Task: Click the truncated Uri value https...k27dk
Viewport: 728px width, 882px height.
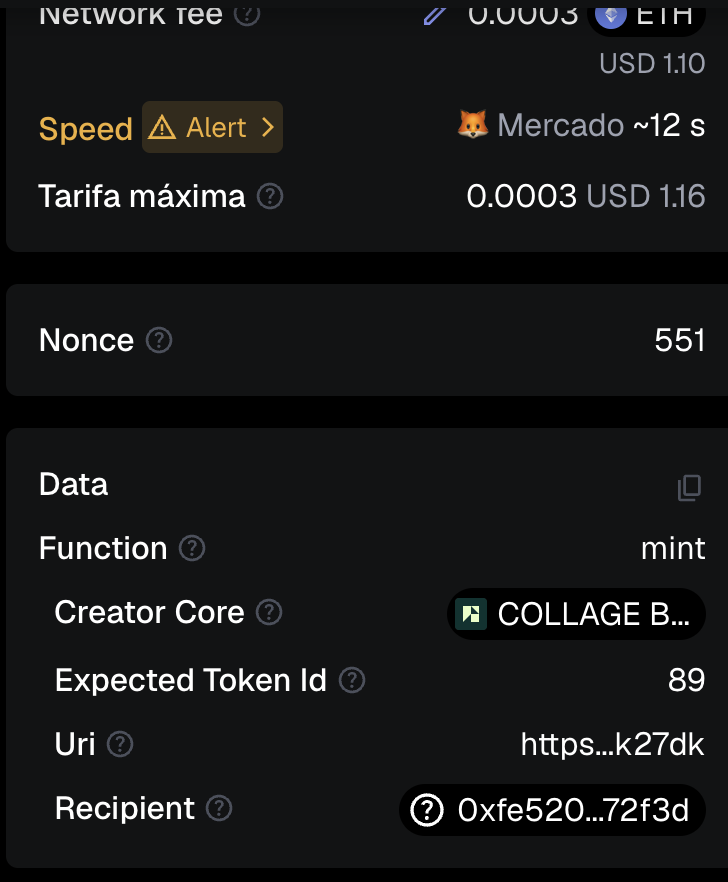Action: click(612, 745)
